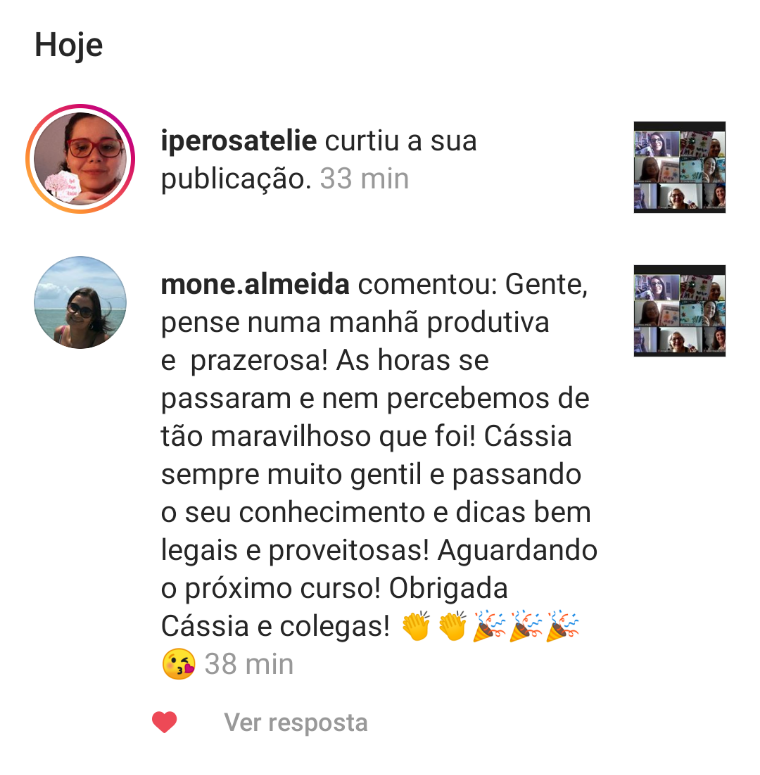
Task: Click the second clapping hands emoji
Action: (452, 626)
